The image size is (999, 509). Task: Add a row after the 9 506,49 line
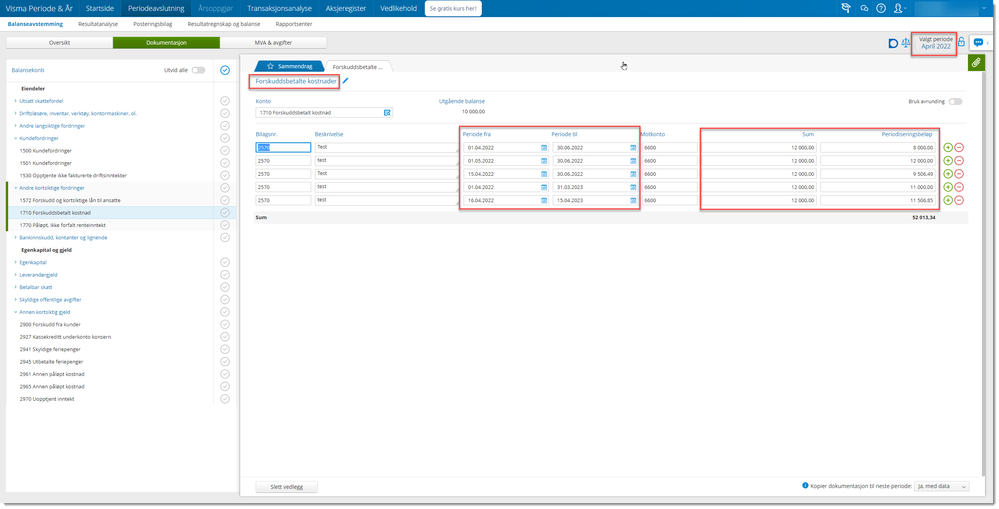click(948, 174)
